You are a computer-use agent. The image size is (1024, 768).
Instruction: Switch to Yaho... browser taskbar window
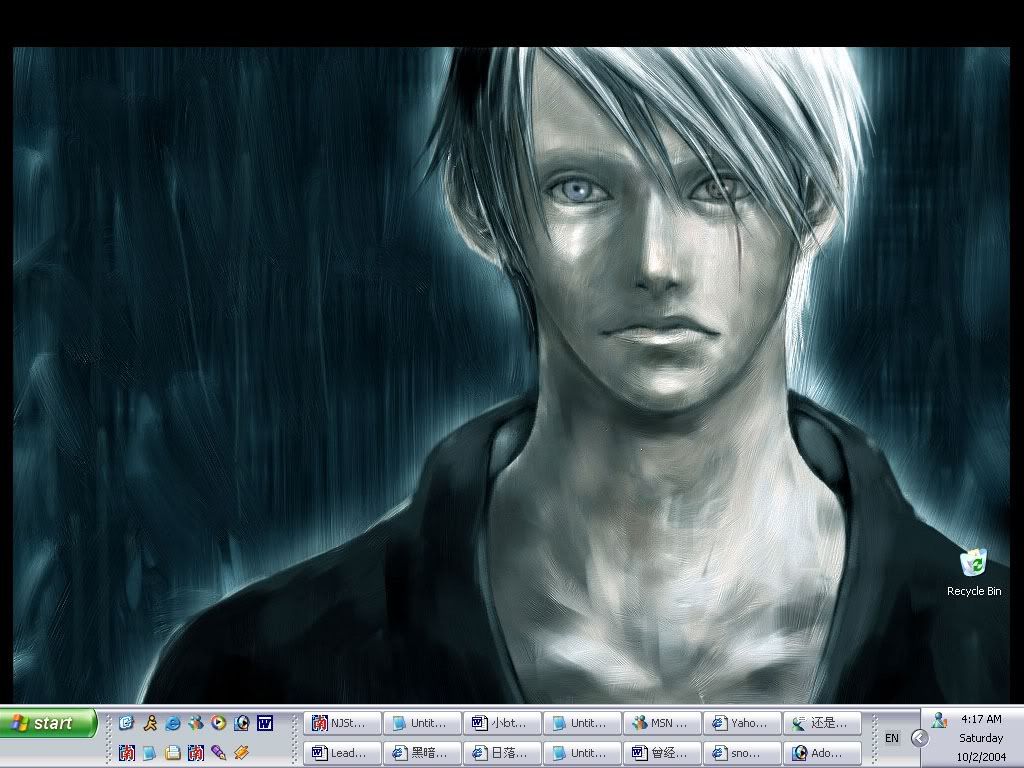point(743,723)
